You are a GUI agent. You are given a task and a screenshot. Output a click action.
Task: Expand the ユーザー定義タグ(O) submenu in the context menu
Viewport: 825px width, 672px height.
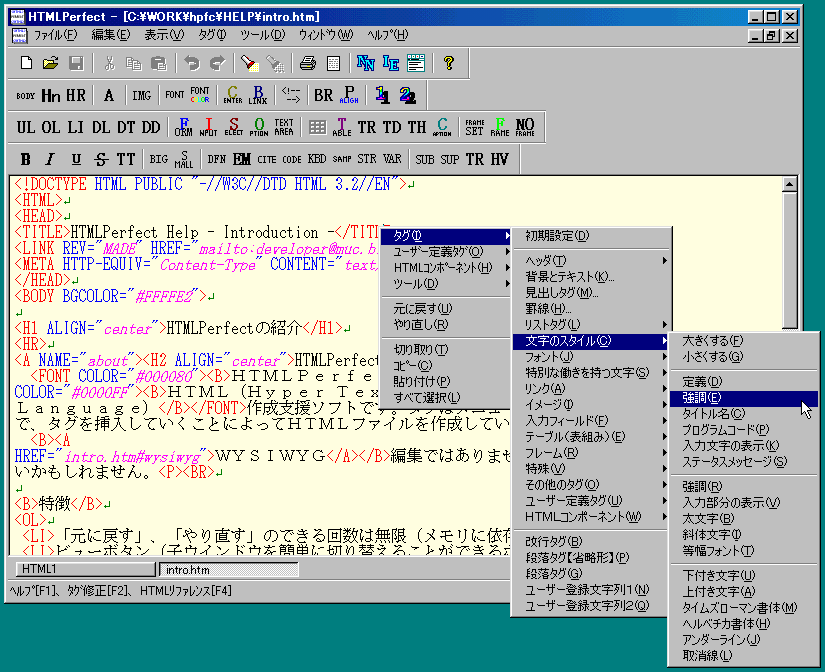pos(445,252)
